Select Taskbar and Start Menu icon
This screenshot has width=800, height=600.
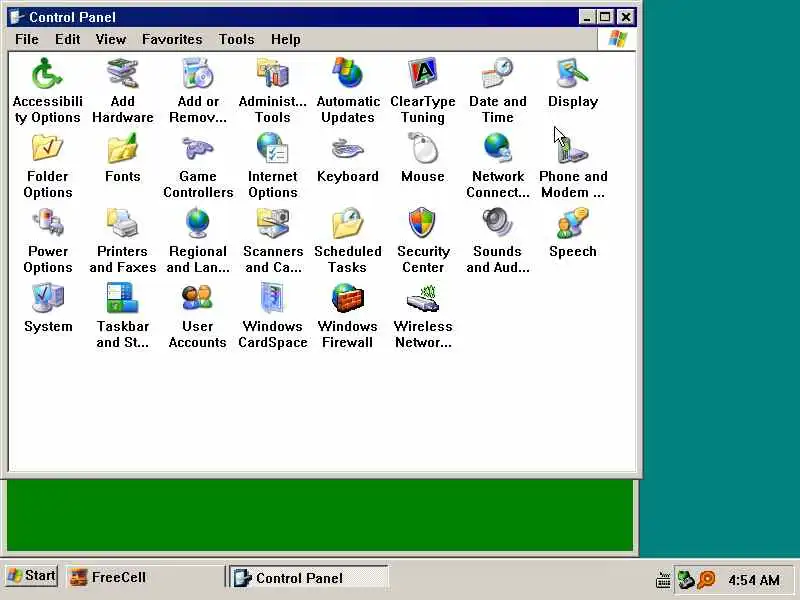coord(122,298)
